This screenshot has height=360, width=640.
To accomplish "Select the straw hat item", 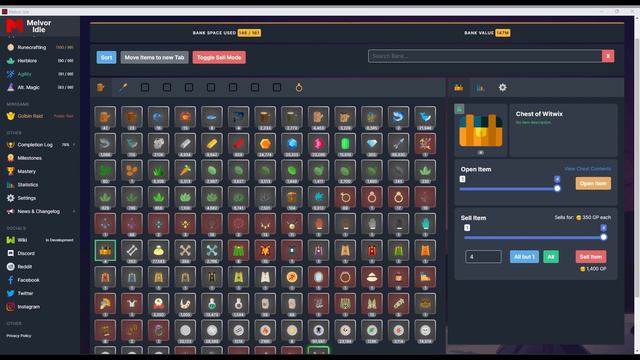I will [372, 278].
